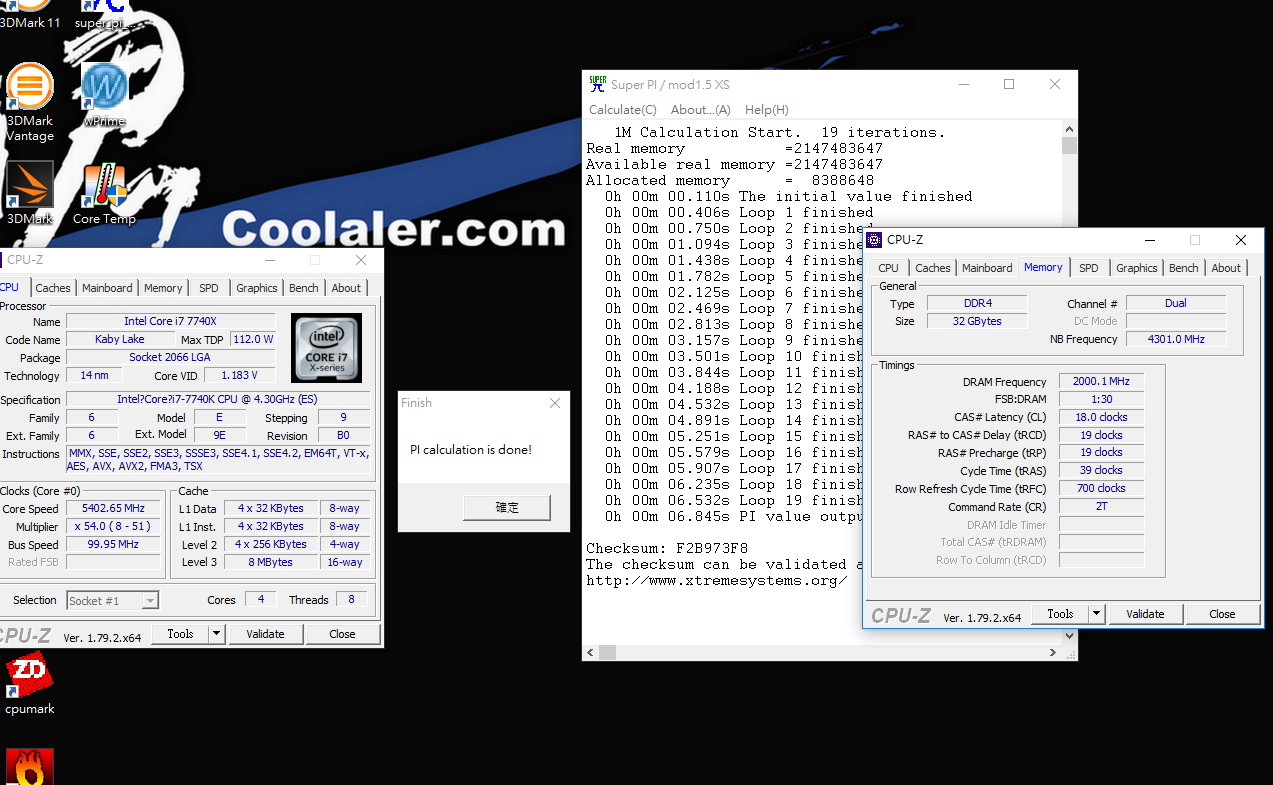Click the Multiplier value x 54.0

pyautogui.click(x=113, y=526)
